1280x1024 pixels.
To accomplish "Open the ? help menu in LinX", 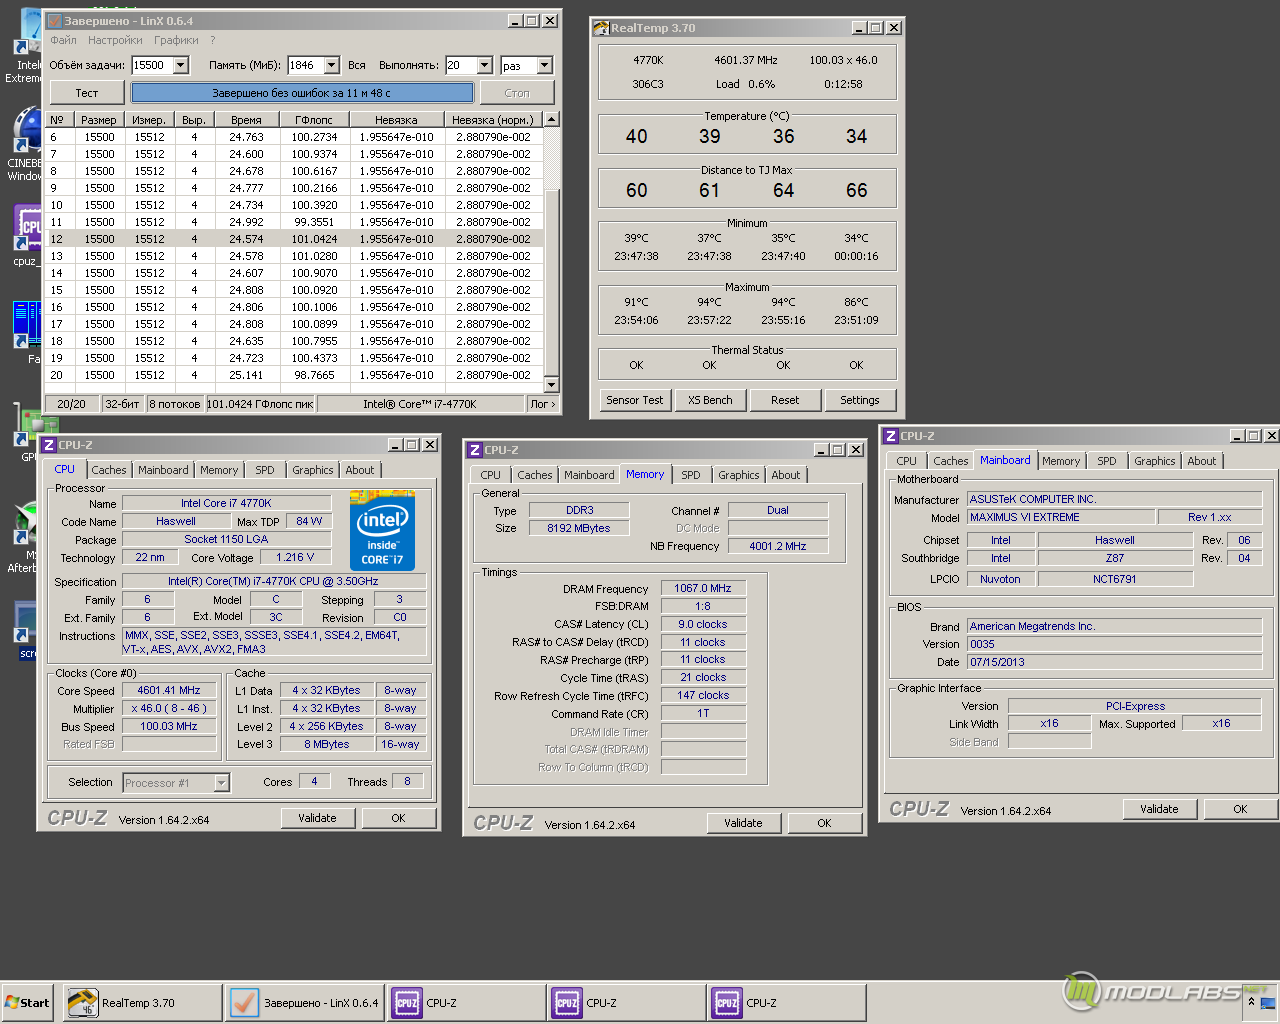I will (212, 40).
